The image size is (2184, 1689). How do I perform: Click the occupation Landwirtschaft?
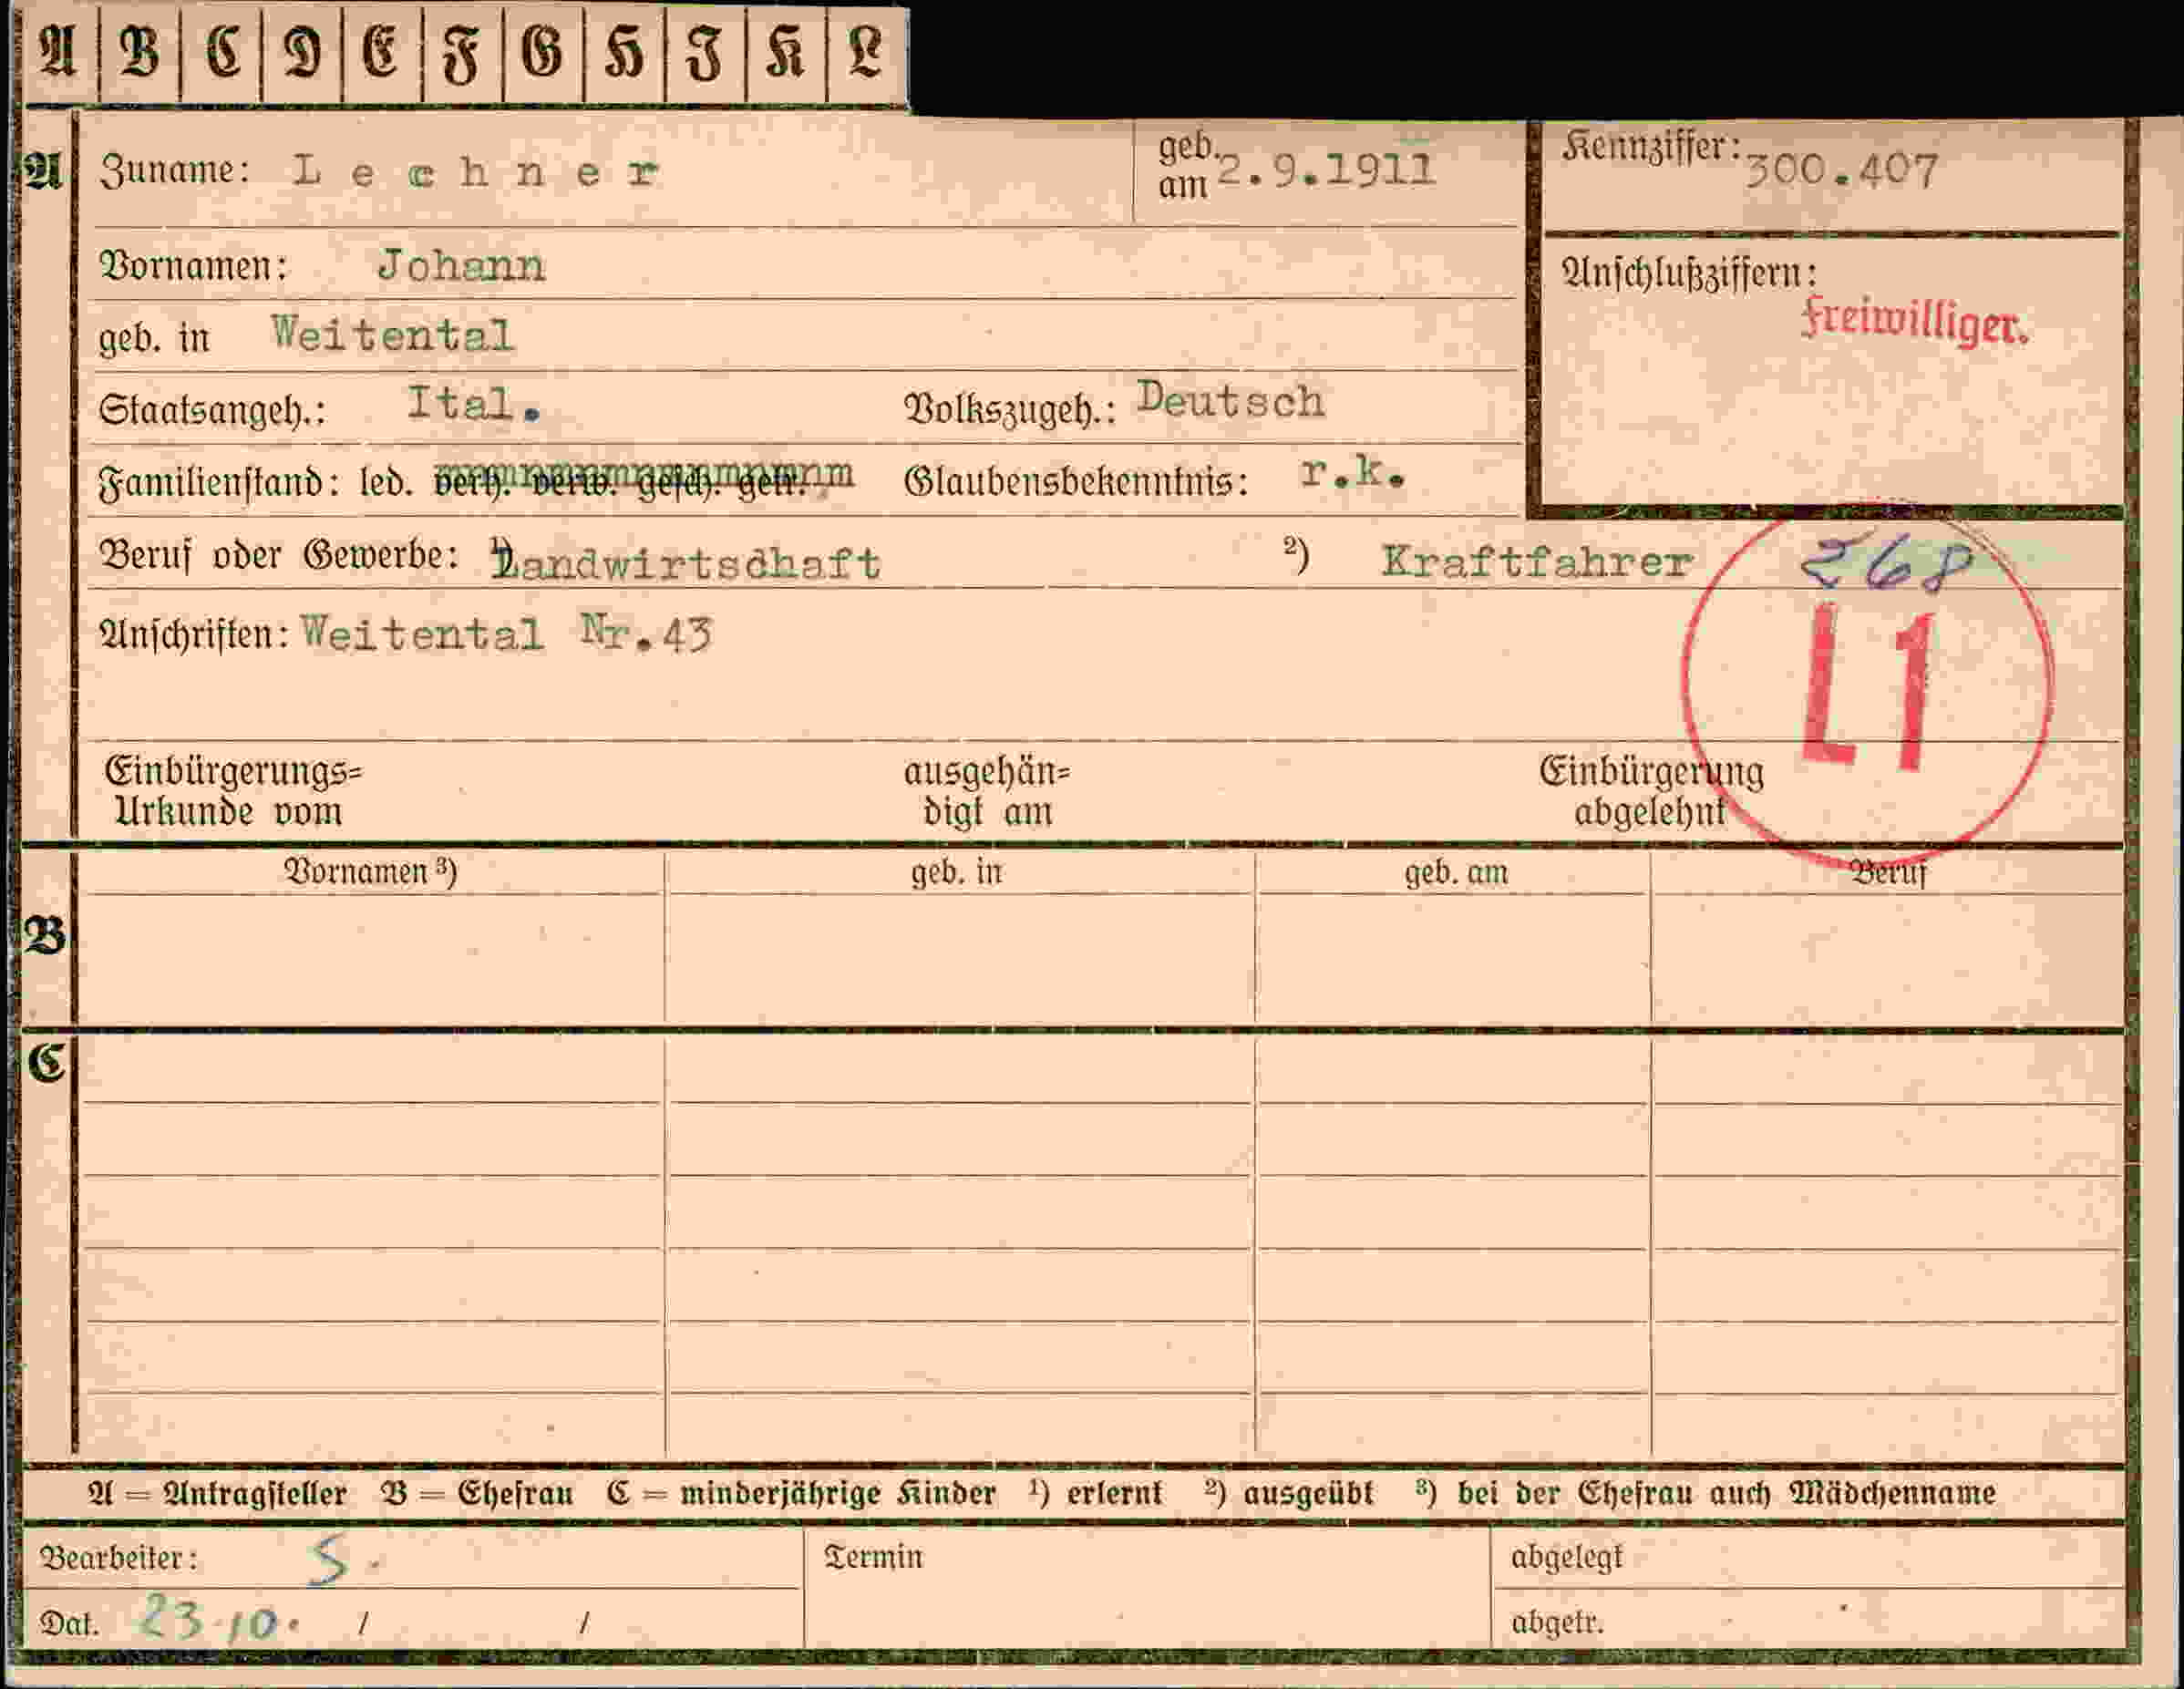[687, 563]
